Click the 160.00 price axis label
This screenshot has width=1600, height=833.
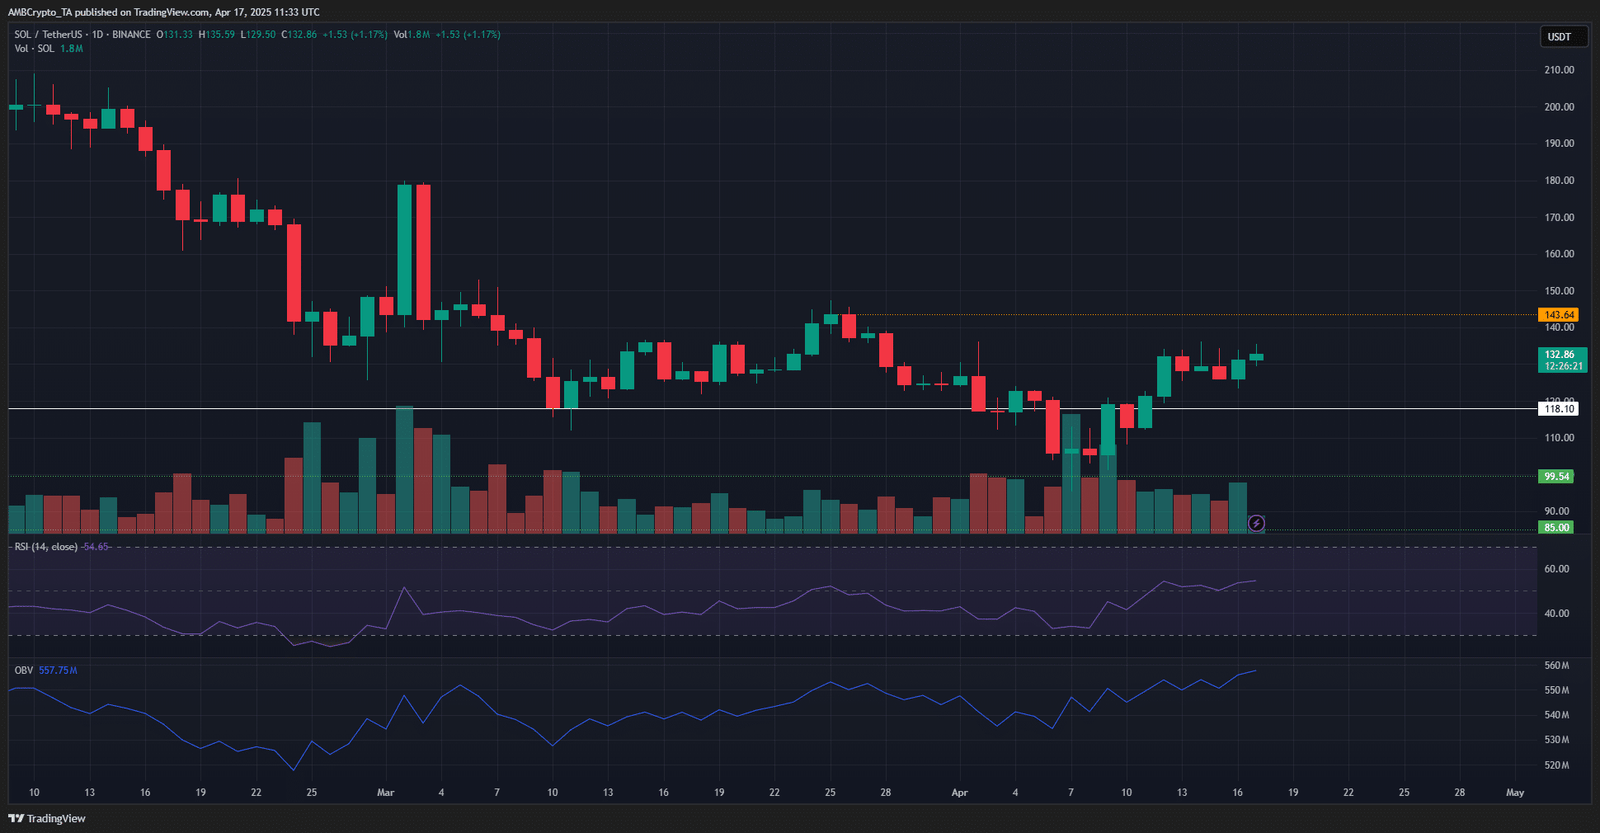tap(1559, 254)
